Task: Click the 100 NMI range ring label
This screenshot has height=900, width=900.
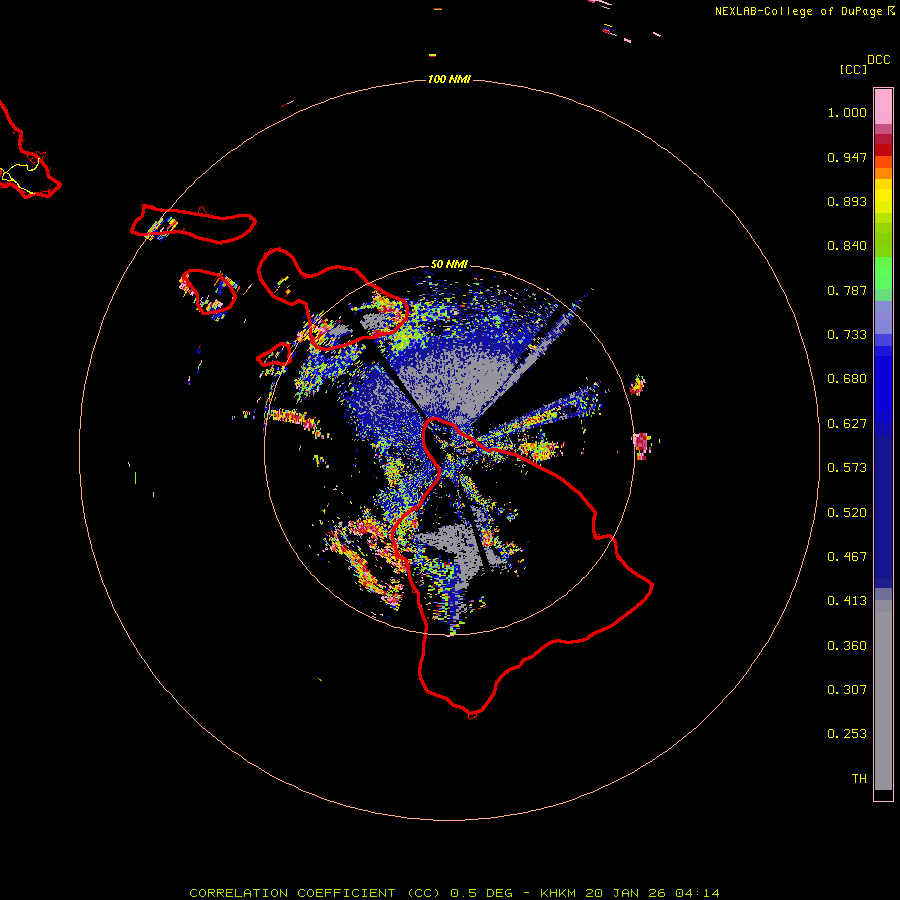Action: [x=449, y=79]
